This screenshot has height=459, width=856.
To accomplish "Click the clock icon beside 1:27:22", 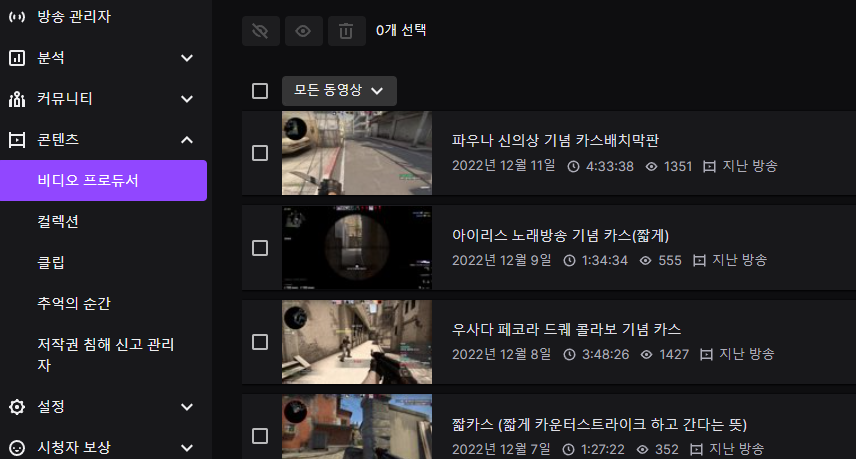I will [x=568, y=449].
